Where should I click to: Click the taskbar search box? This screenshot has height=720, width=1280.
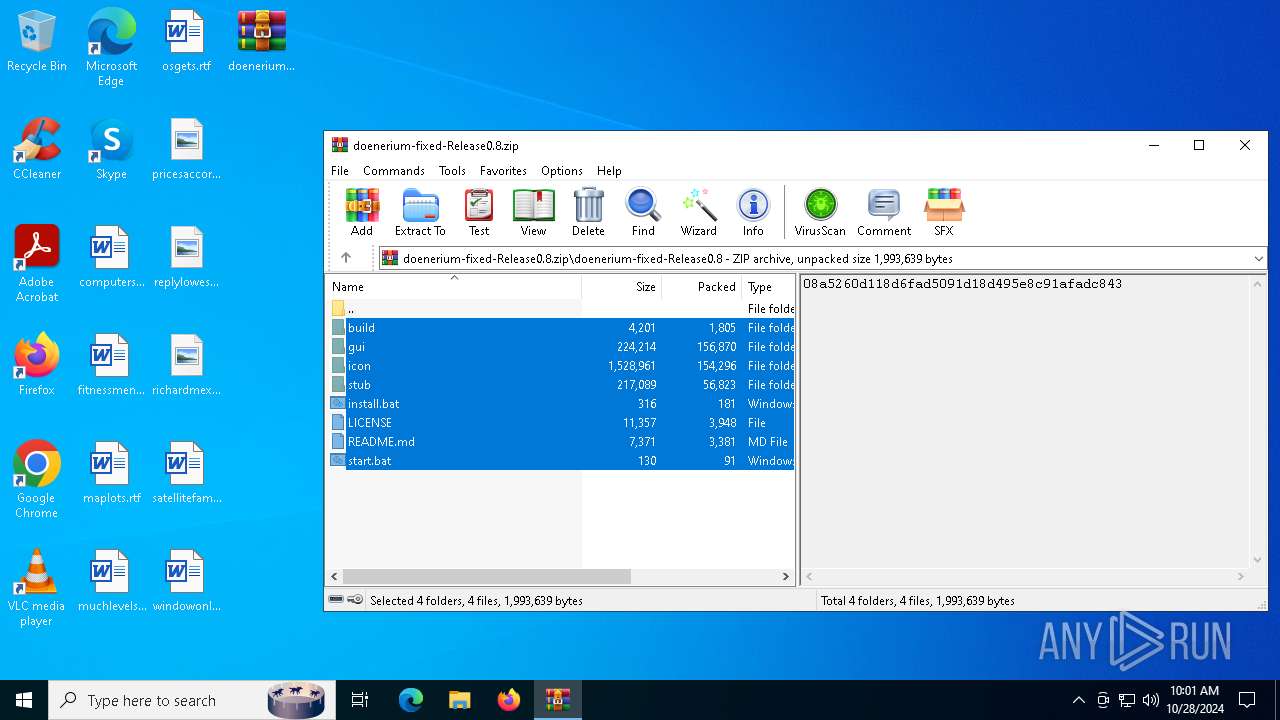tap(190, 700)
